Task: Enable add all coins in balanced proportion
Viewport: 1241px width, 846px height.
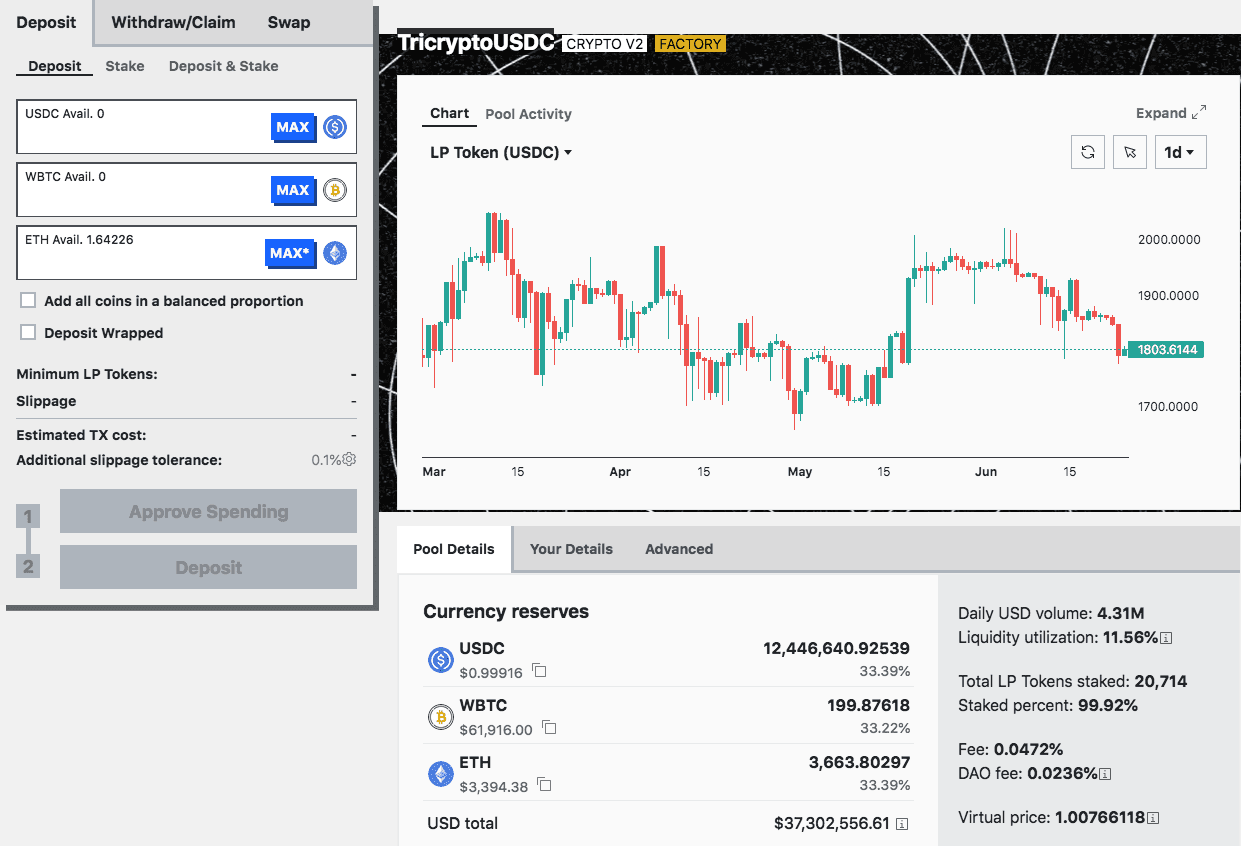Action: click(x=28, y=301)
